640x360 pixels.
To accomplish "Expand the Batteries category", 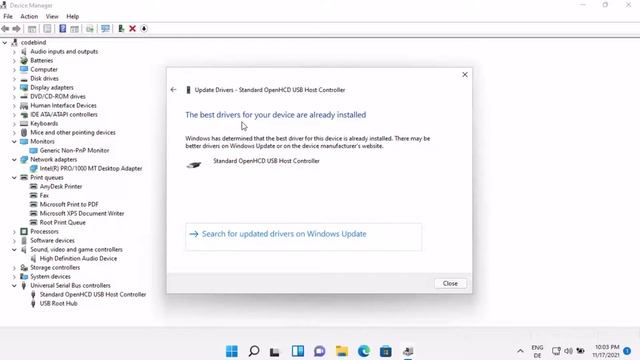I will (14, 60).
